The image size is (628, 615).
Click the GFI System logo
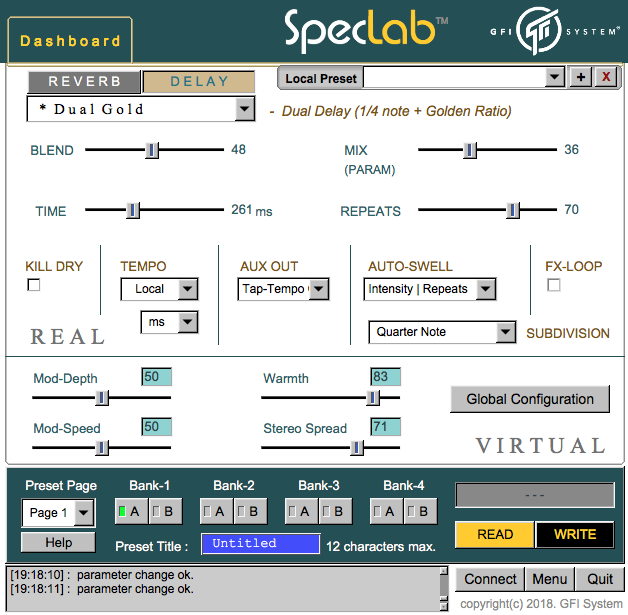tap(554, 31)
